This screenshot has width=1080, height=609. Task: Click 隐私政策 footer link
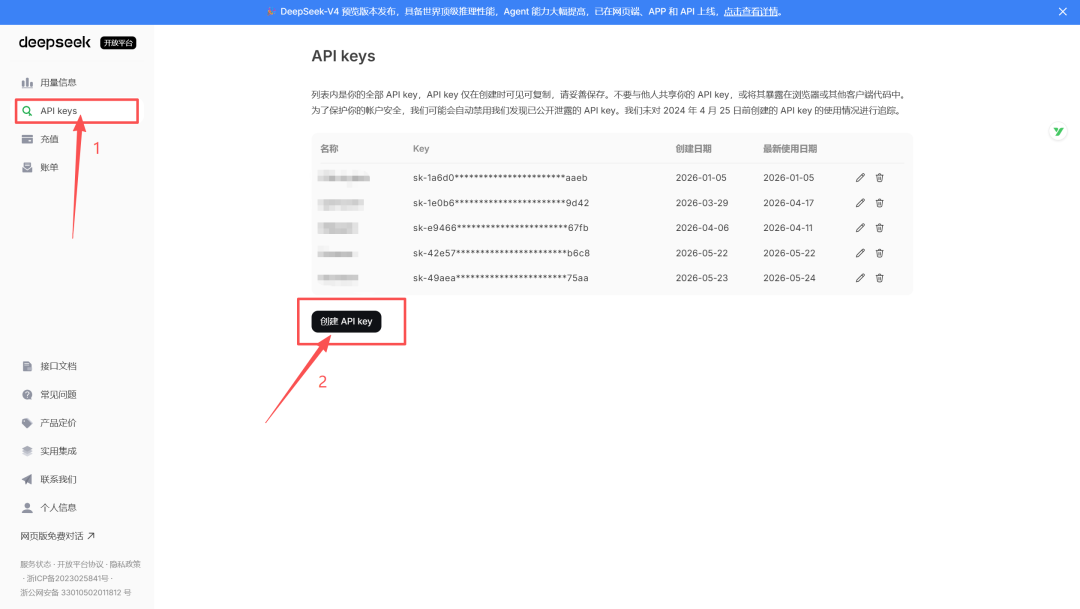[x=125, y=564]
